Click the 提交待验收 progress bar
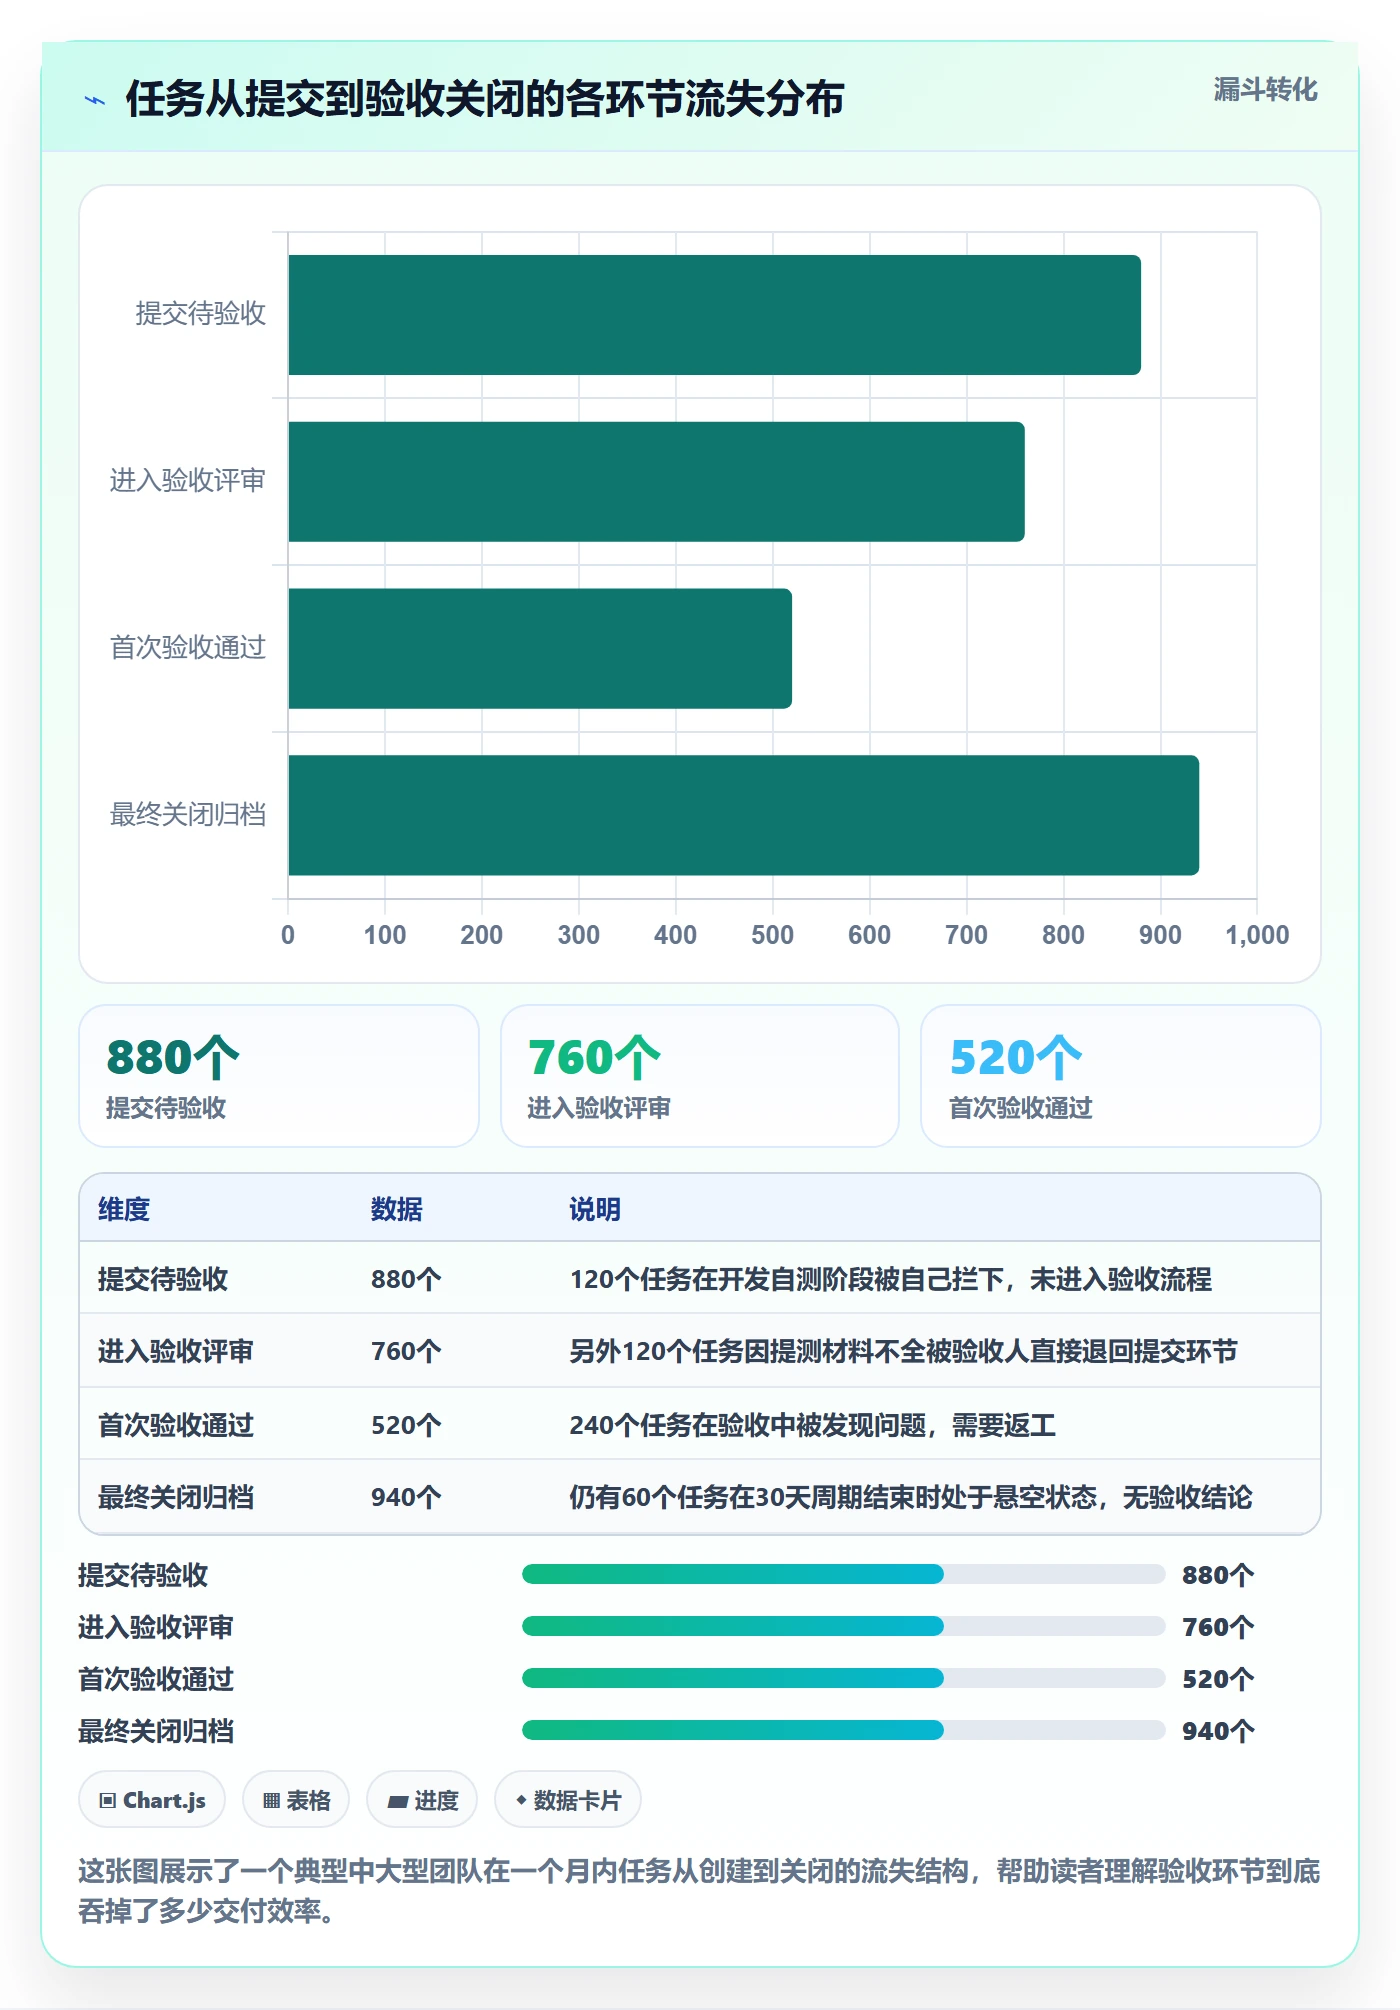Viewport: 1400px width, 2010px height. point(843,1574)
